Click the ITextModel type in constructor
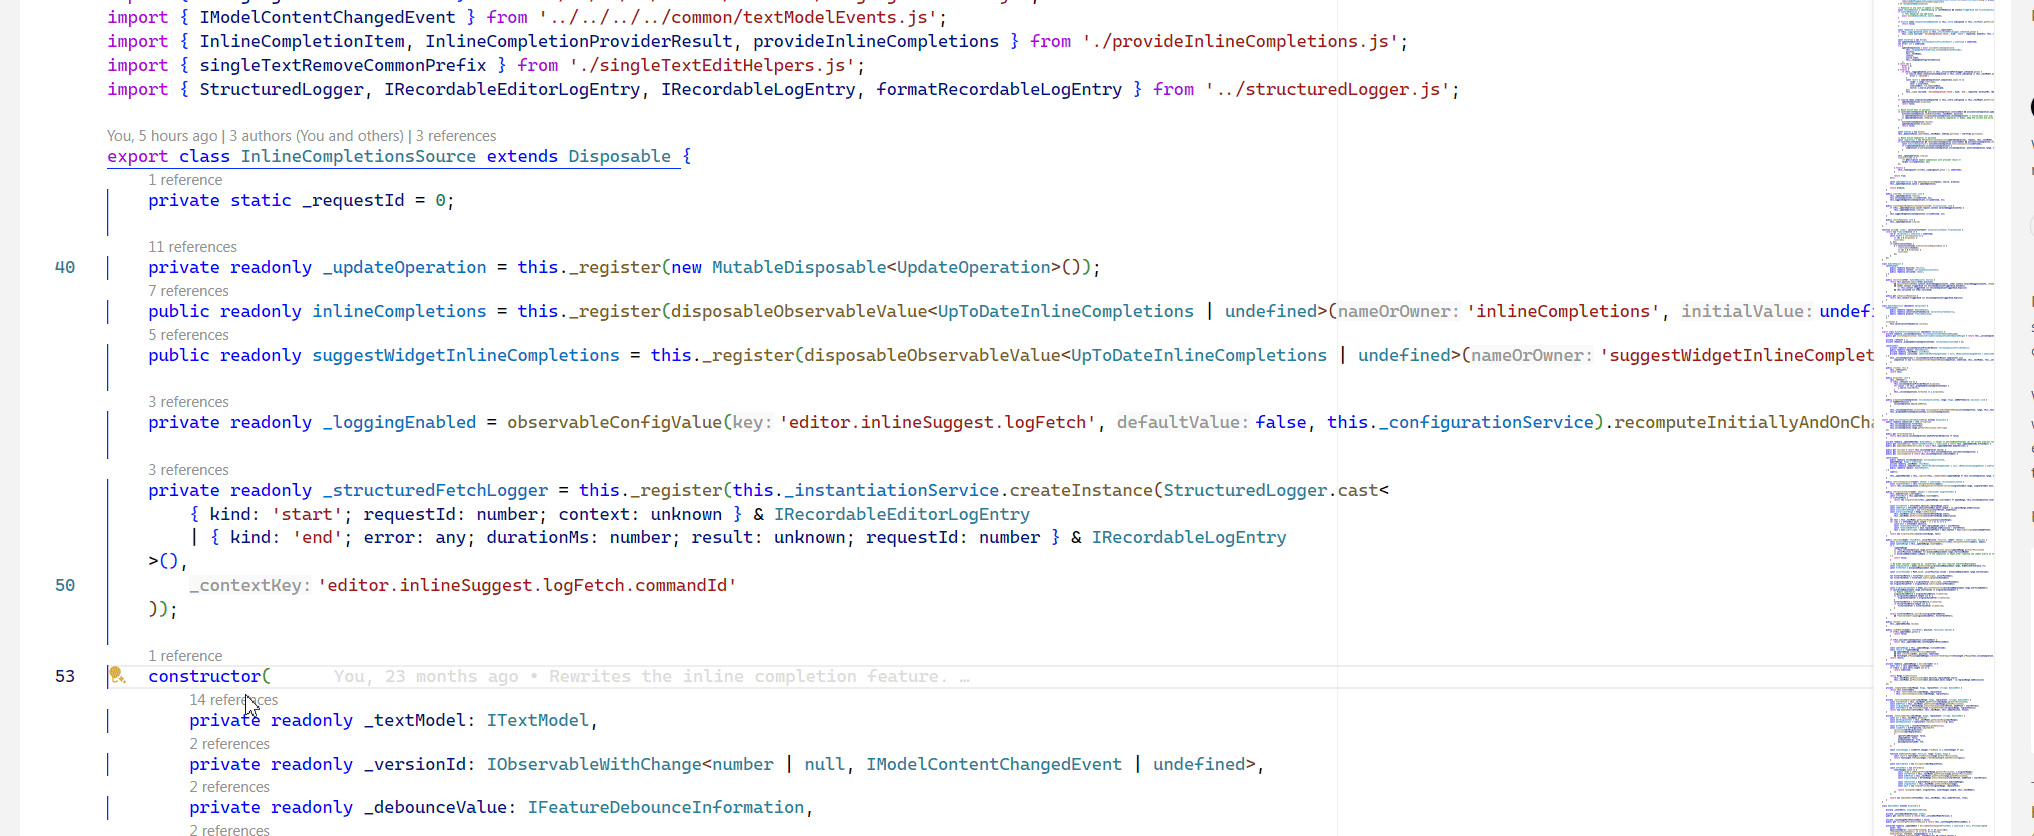2034x836 pixels. click(x=537, y=720)
